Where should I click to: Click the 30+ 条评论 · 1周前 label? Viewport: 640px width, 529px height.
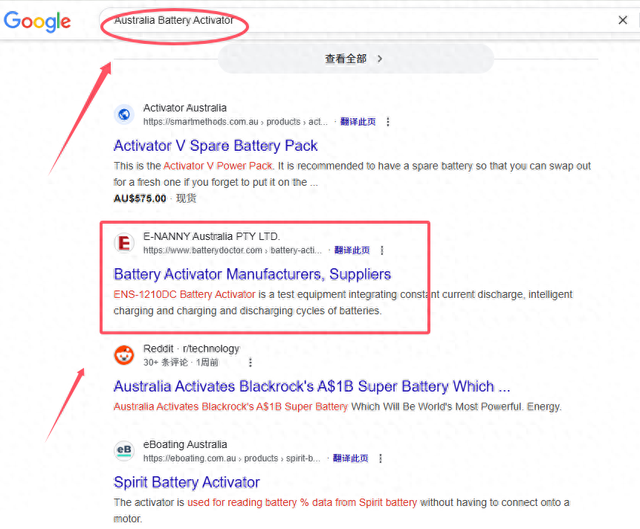pos(181,362)
